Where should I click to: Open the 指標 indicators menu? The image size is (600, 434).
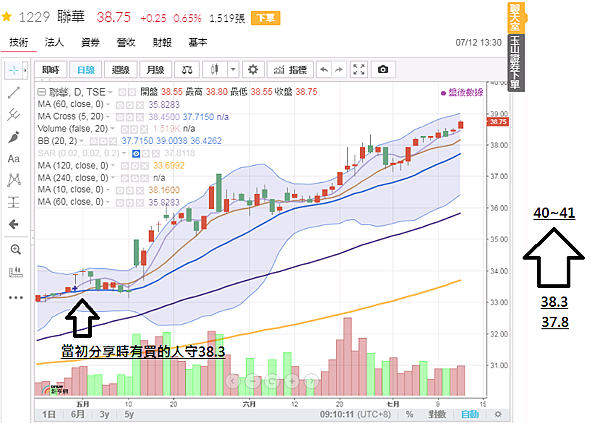click(293, 70)
